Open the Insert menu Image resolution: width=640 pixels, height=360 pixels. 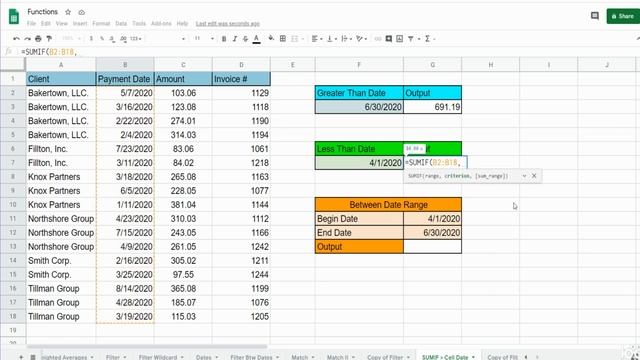80,24
